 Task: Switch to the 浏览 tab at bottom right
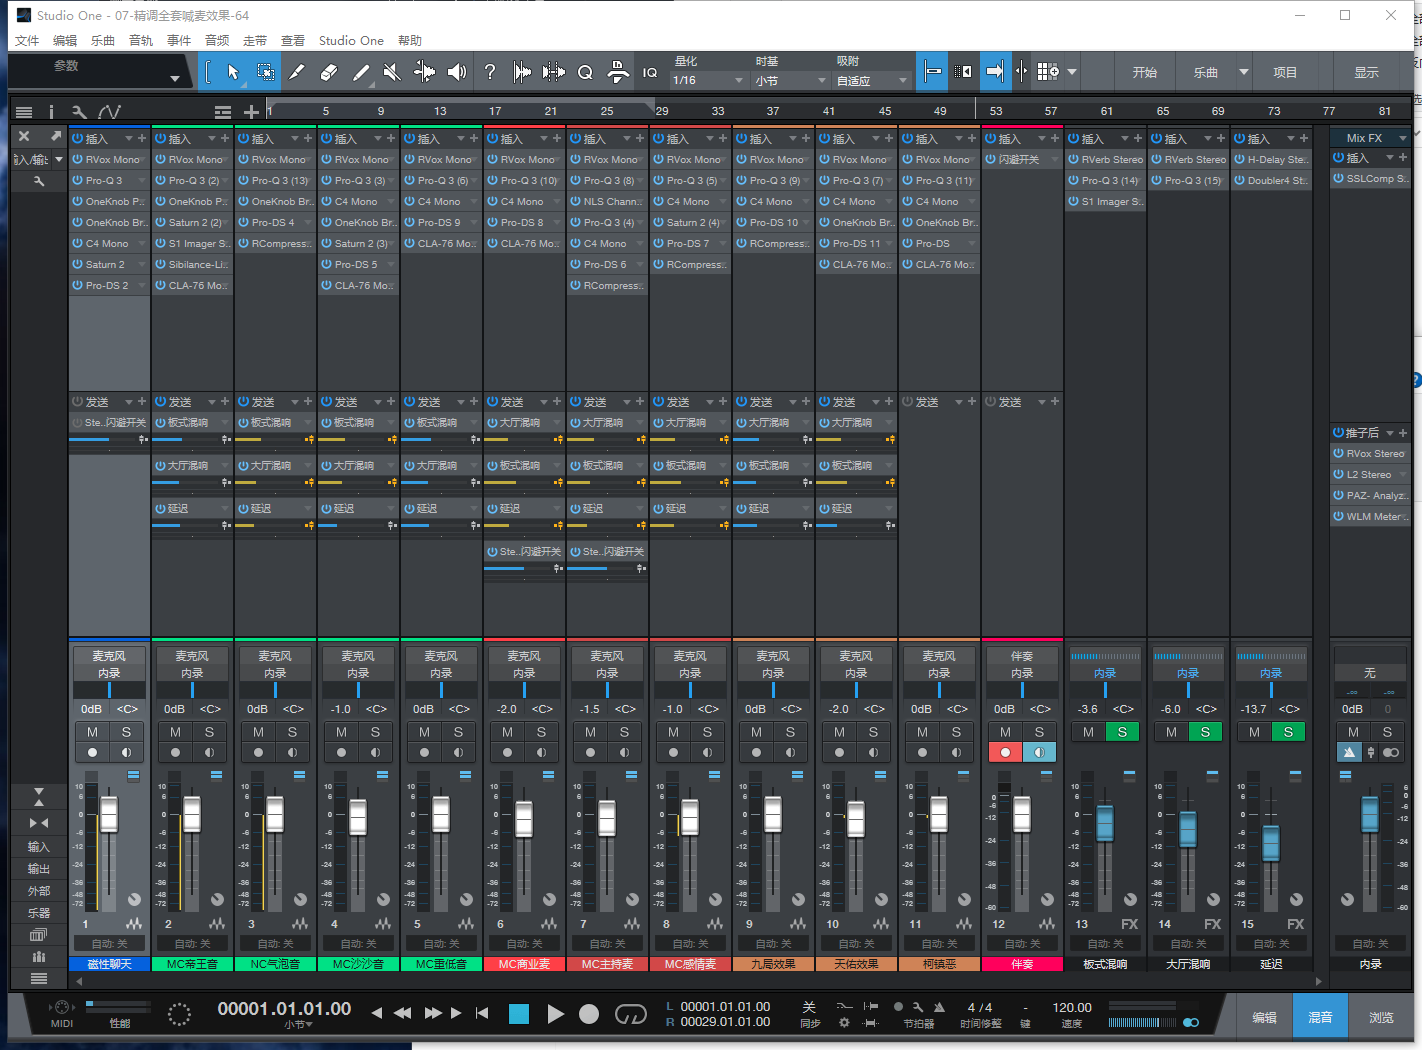pyautogui.click(x=1381, y=1016)
